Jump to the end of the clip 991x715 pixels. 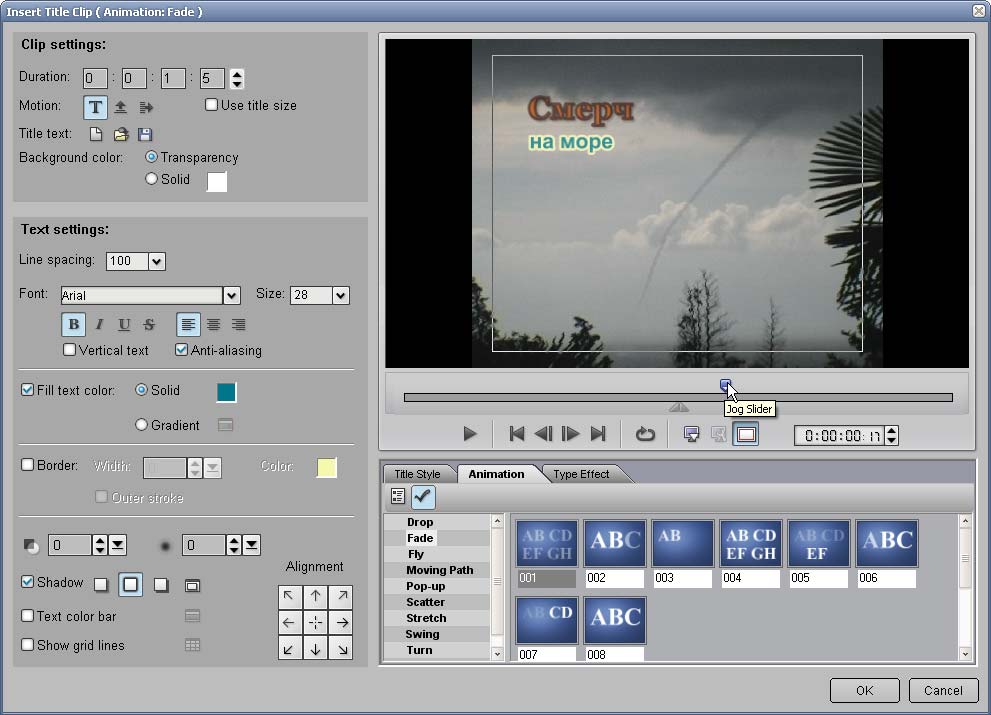598,434
